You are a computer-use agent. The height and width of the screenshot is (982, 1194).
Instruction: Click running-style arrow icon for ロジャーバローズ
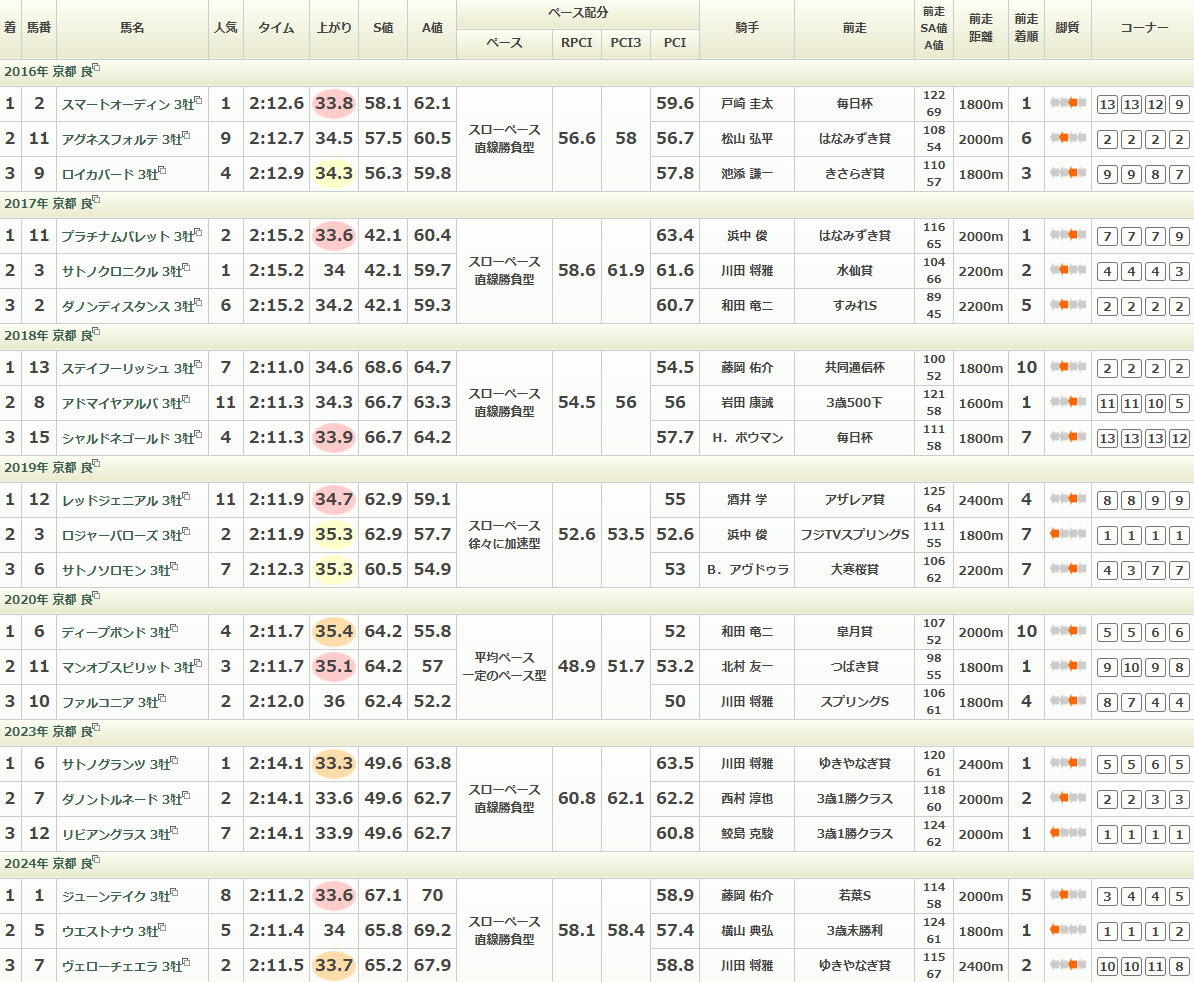(1067, 535)
